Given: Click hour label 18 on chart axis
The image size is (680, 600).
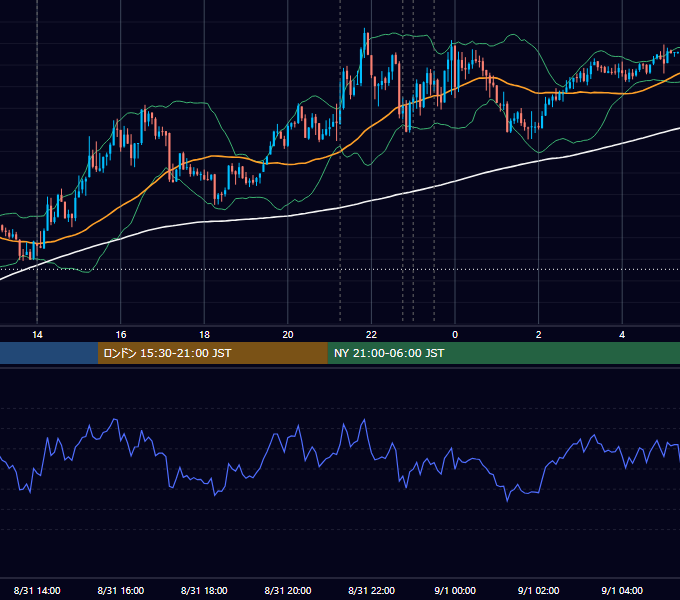Looking at the screenshot, I should pyautogui.click(x=204, y=335).
